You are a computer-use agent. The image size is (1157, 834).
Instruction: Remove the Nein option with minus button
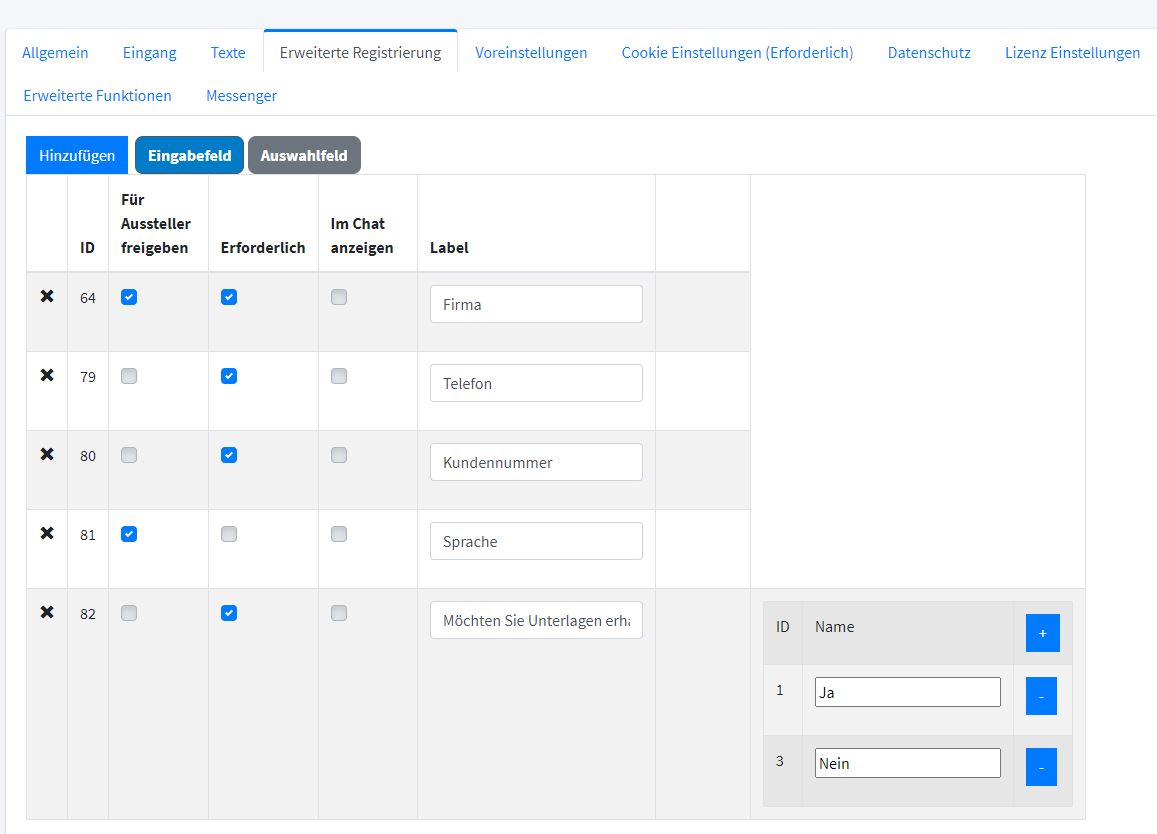click(1041, 767)
